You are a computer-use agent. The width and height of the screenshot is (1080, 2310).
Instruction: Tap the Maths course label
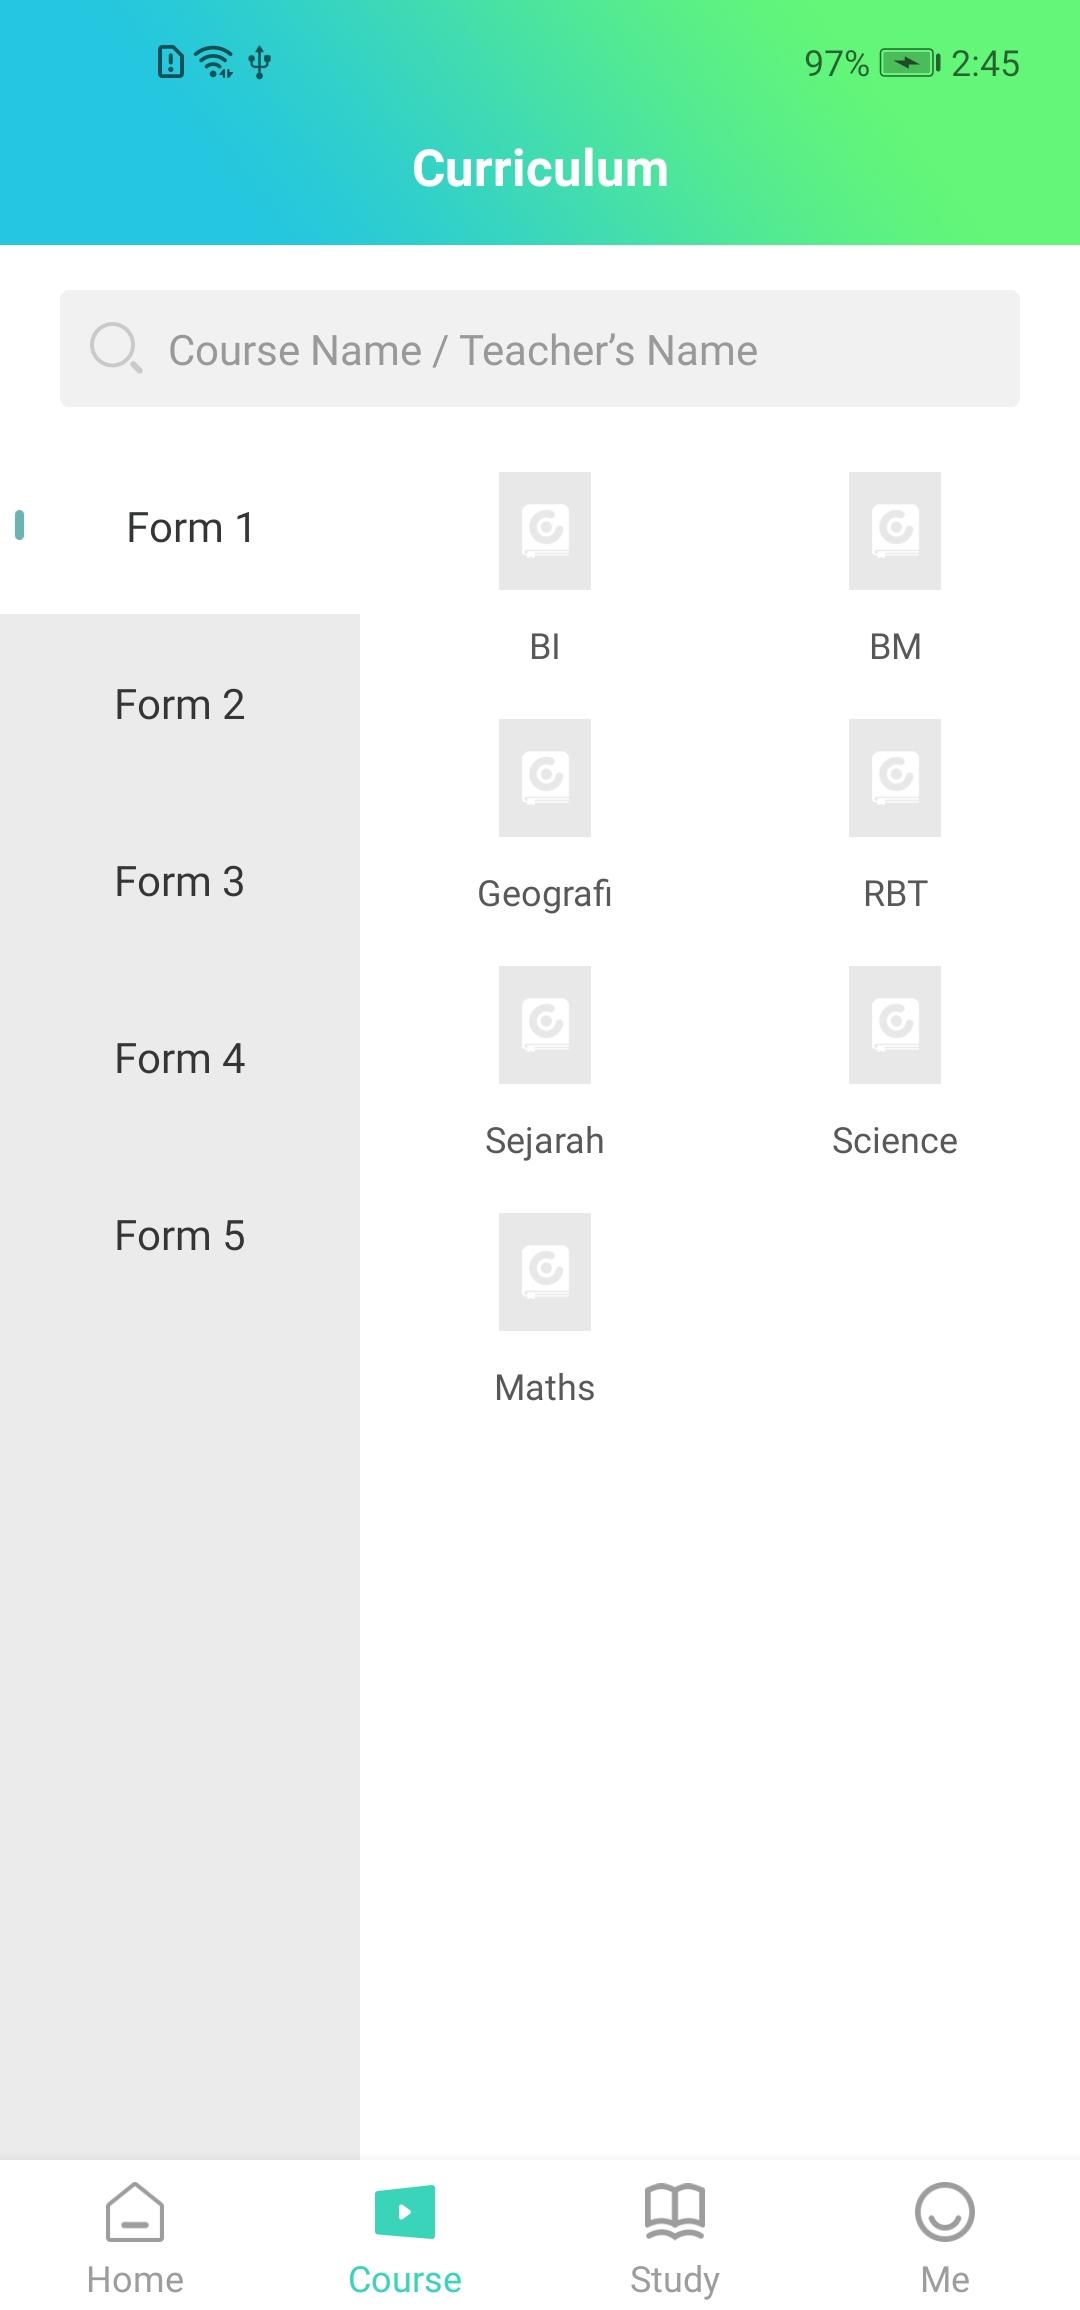click(x=545, y=1387)
